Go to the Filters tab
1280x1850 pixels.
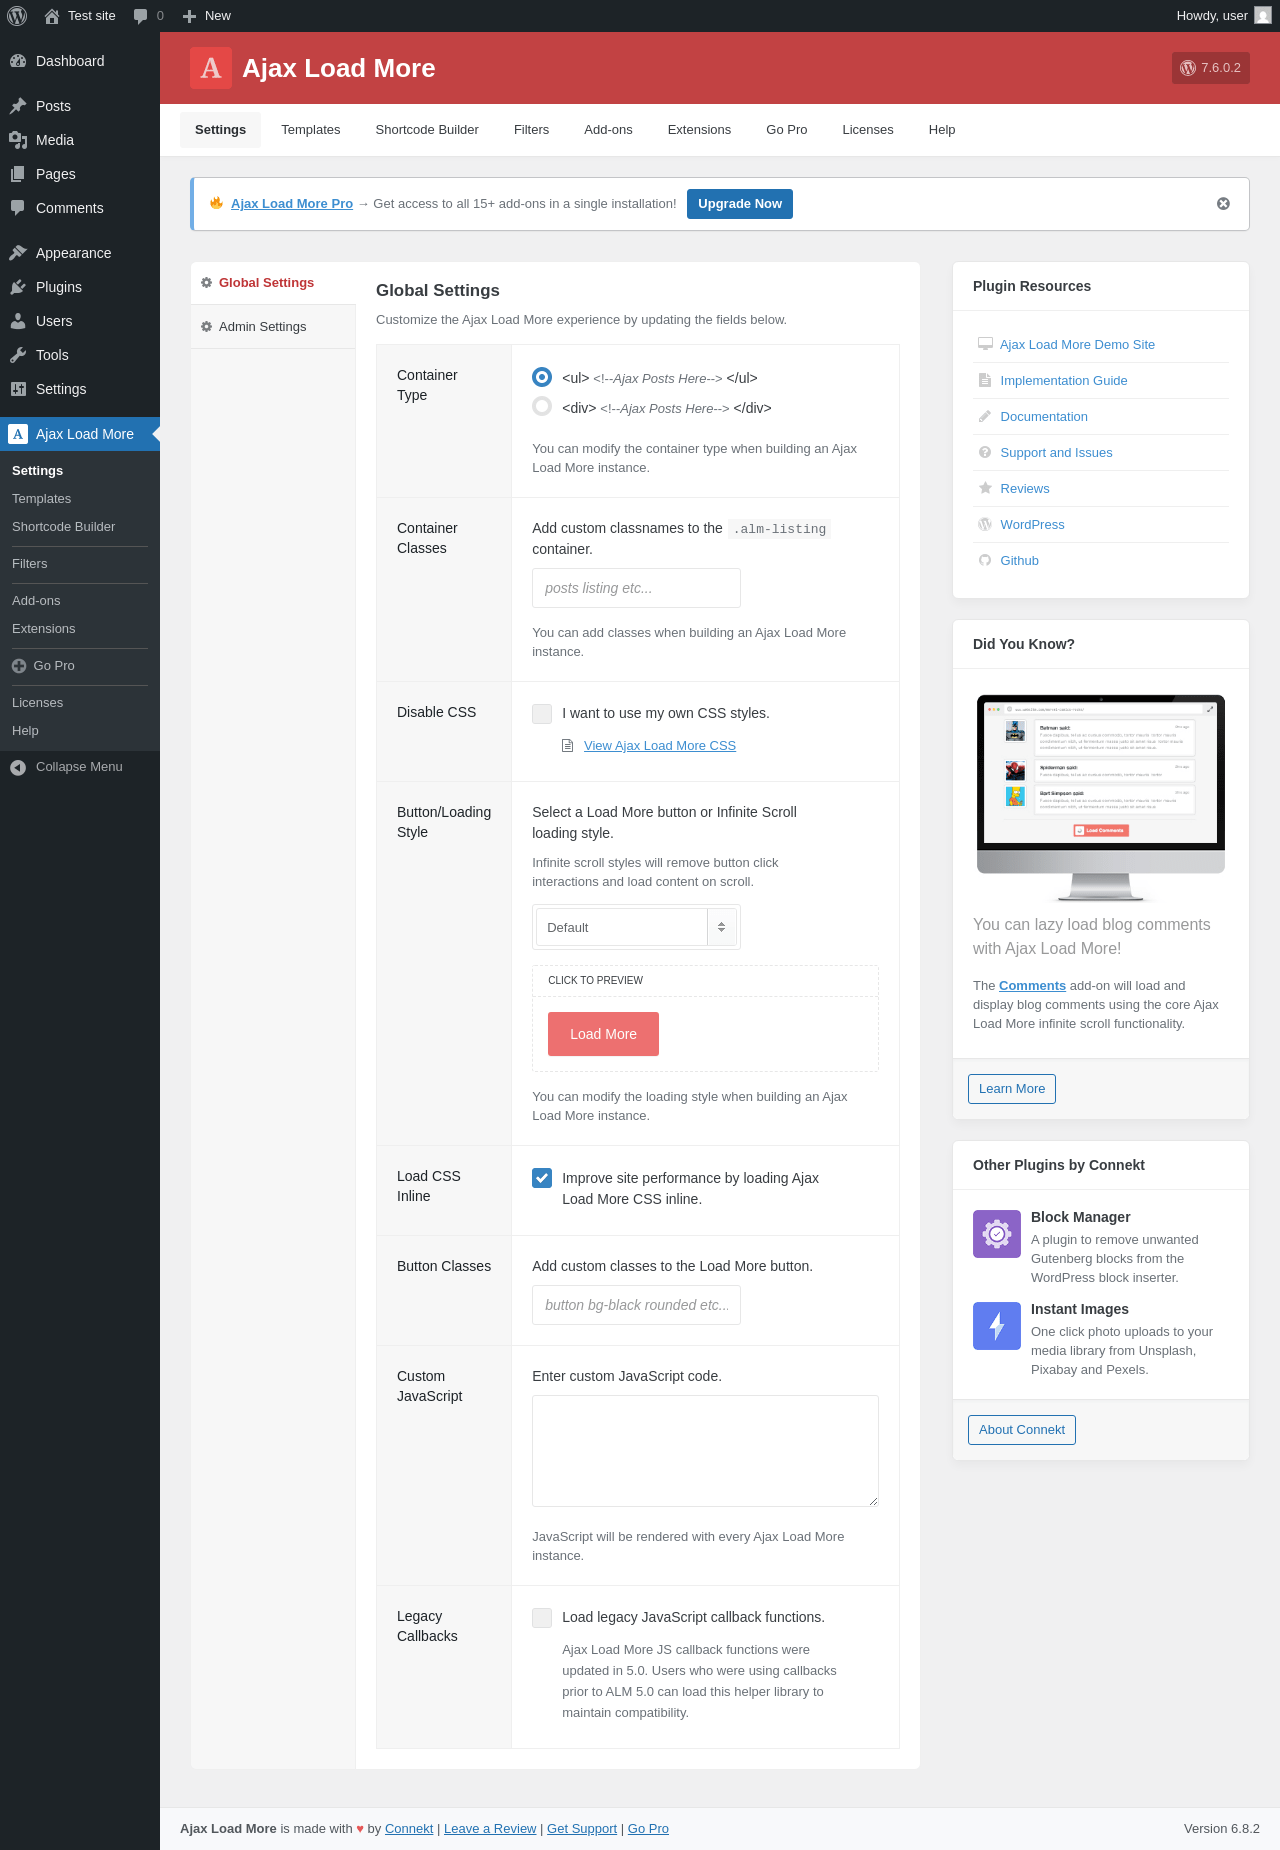[531, 130]
